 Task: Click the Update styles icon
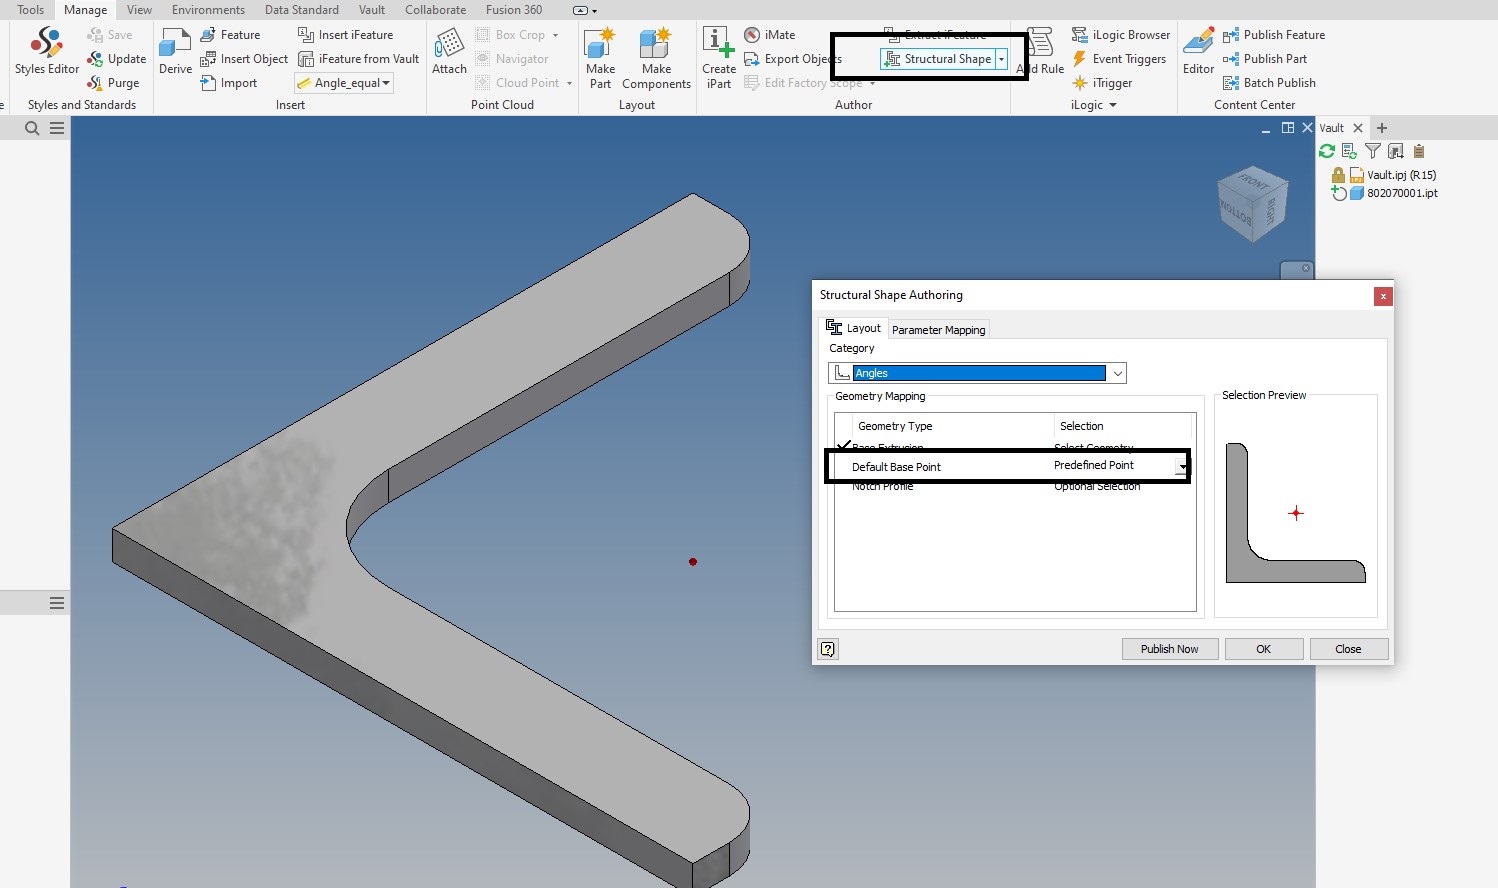point(95,59)
